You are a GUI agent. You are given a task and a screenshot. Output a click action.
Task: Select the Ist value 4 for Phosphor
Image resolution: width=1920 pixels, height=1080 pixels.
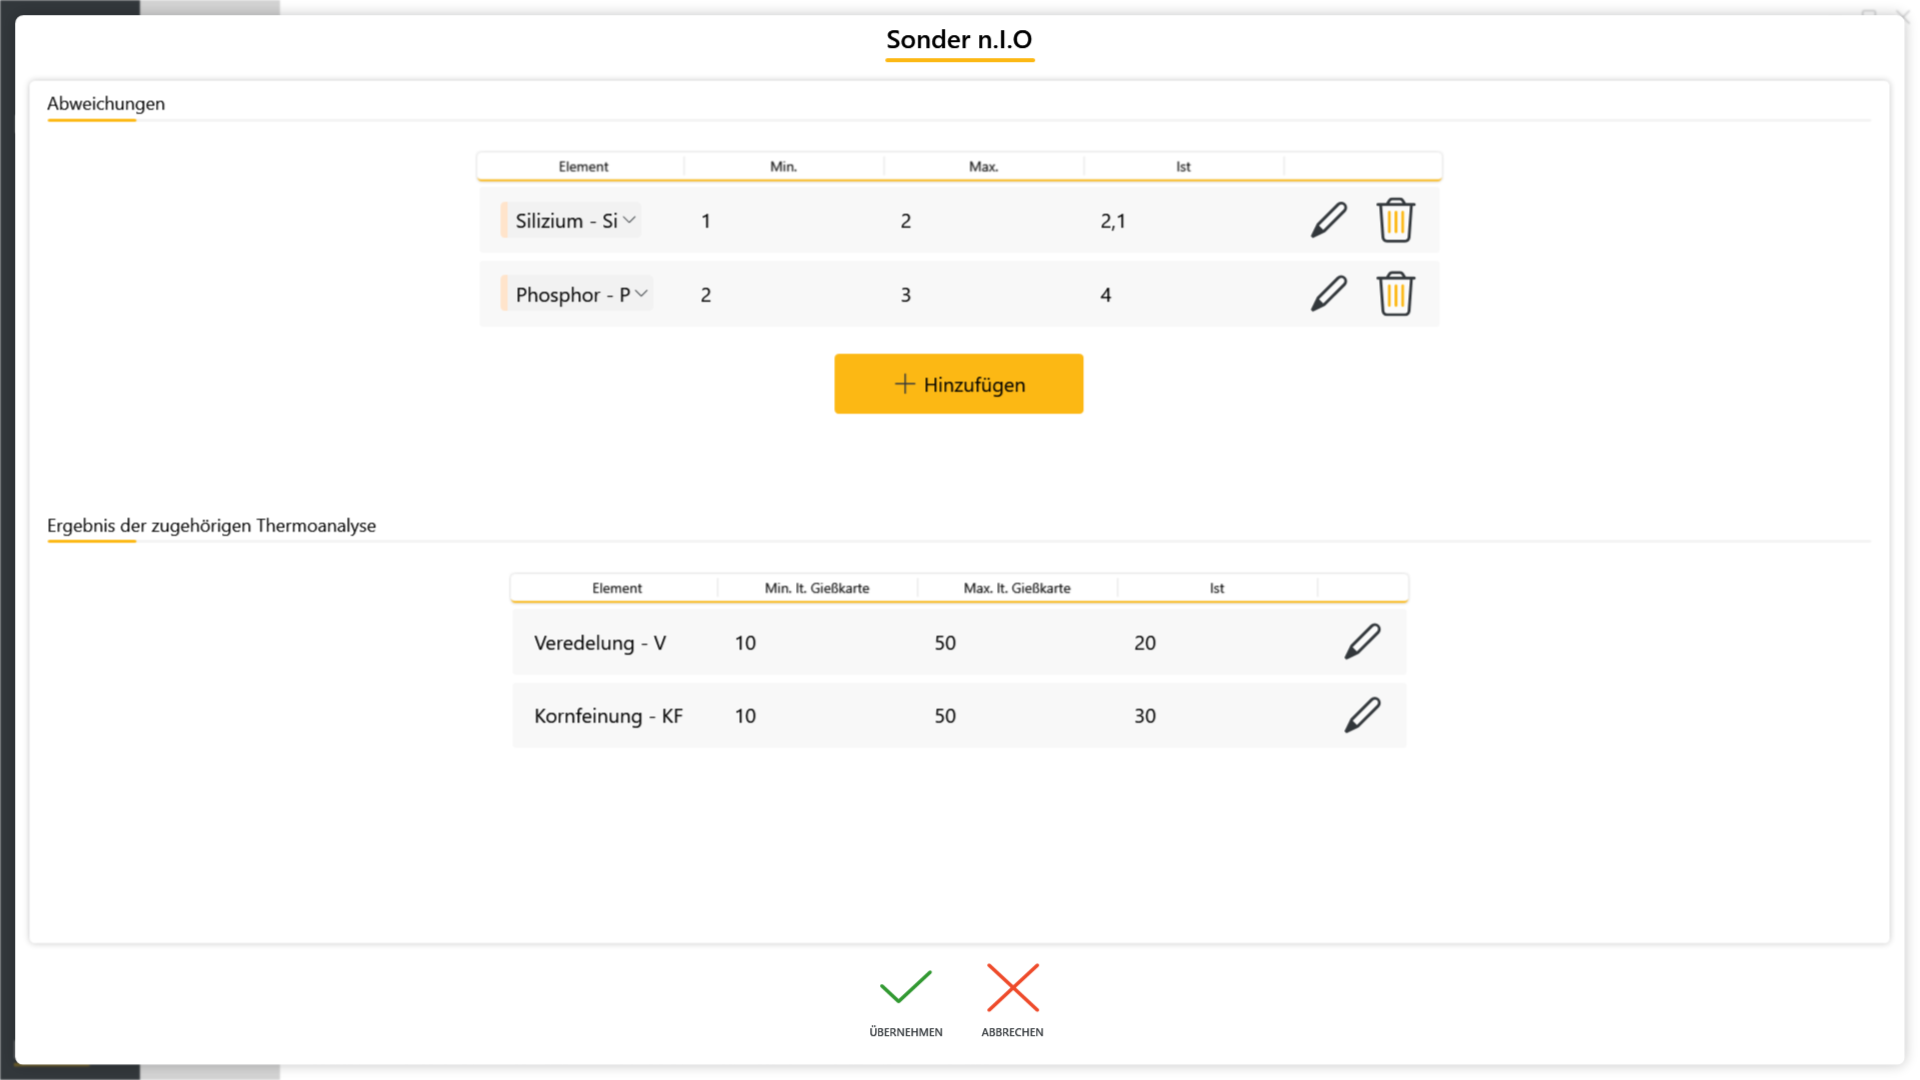[x=1105, y=295]
